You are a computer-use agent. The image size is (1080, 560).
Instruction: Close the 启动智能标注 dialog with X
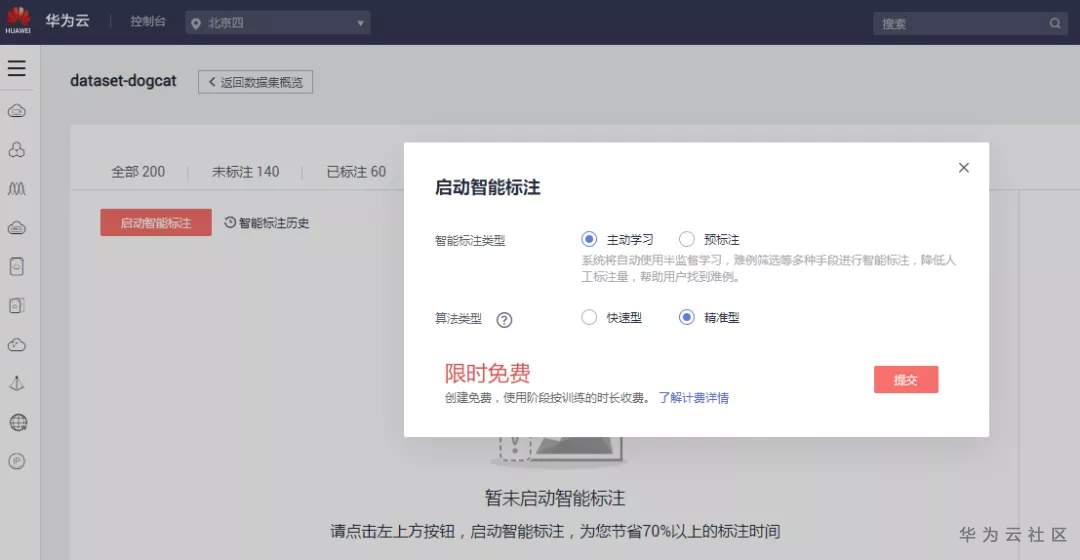(x=964, y=167)
